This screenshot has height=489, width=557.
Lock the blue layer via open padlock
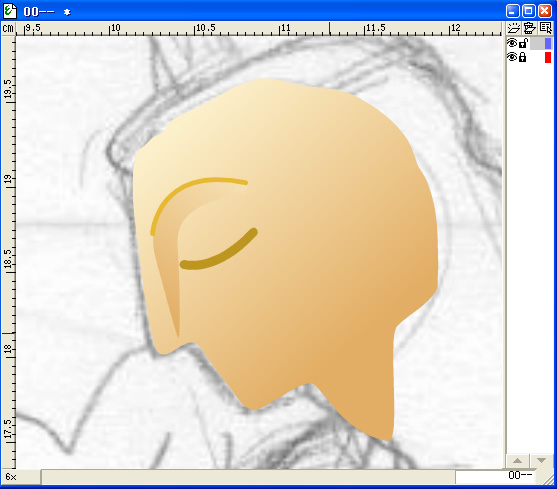coord(523,43)
